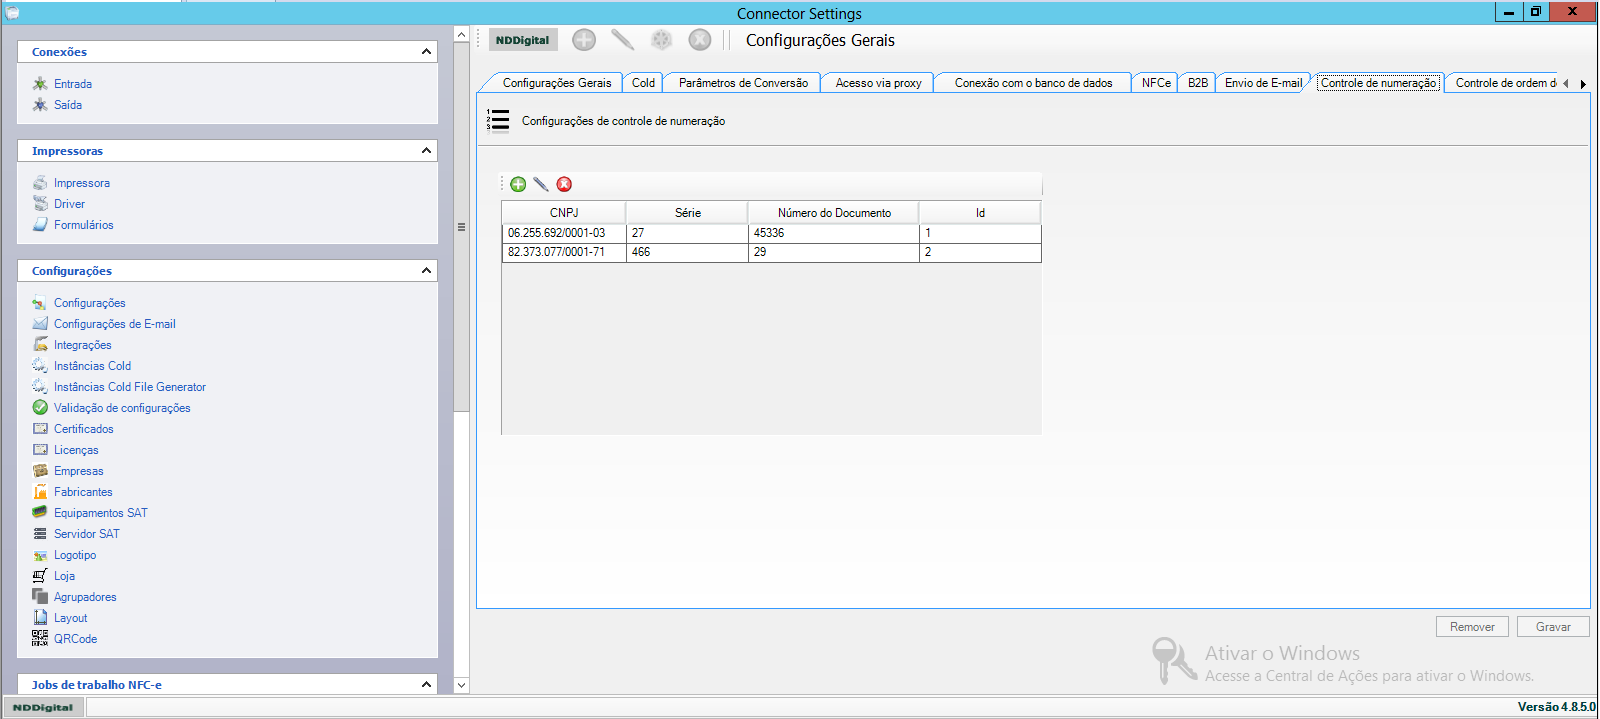
Task: Click the red delete icon above the table
Action: (564, 184)
